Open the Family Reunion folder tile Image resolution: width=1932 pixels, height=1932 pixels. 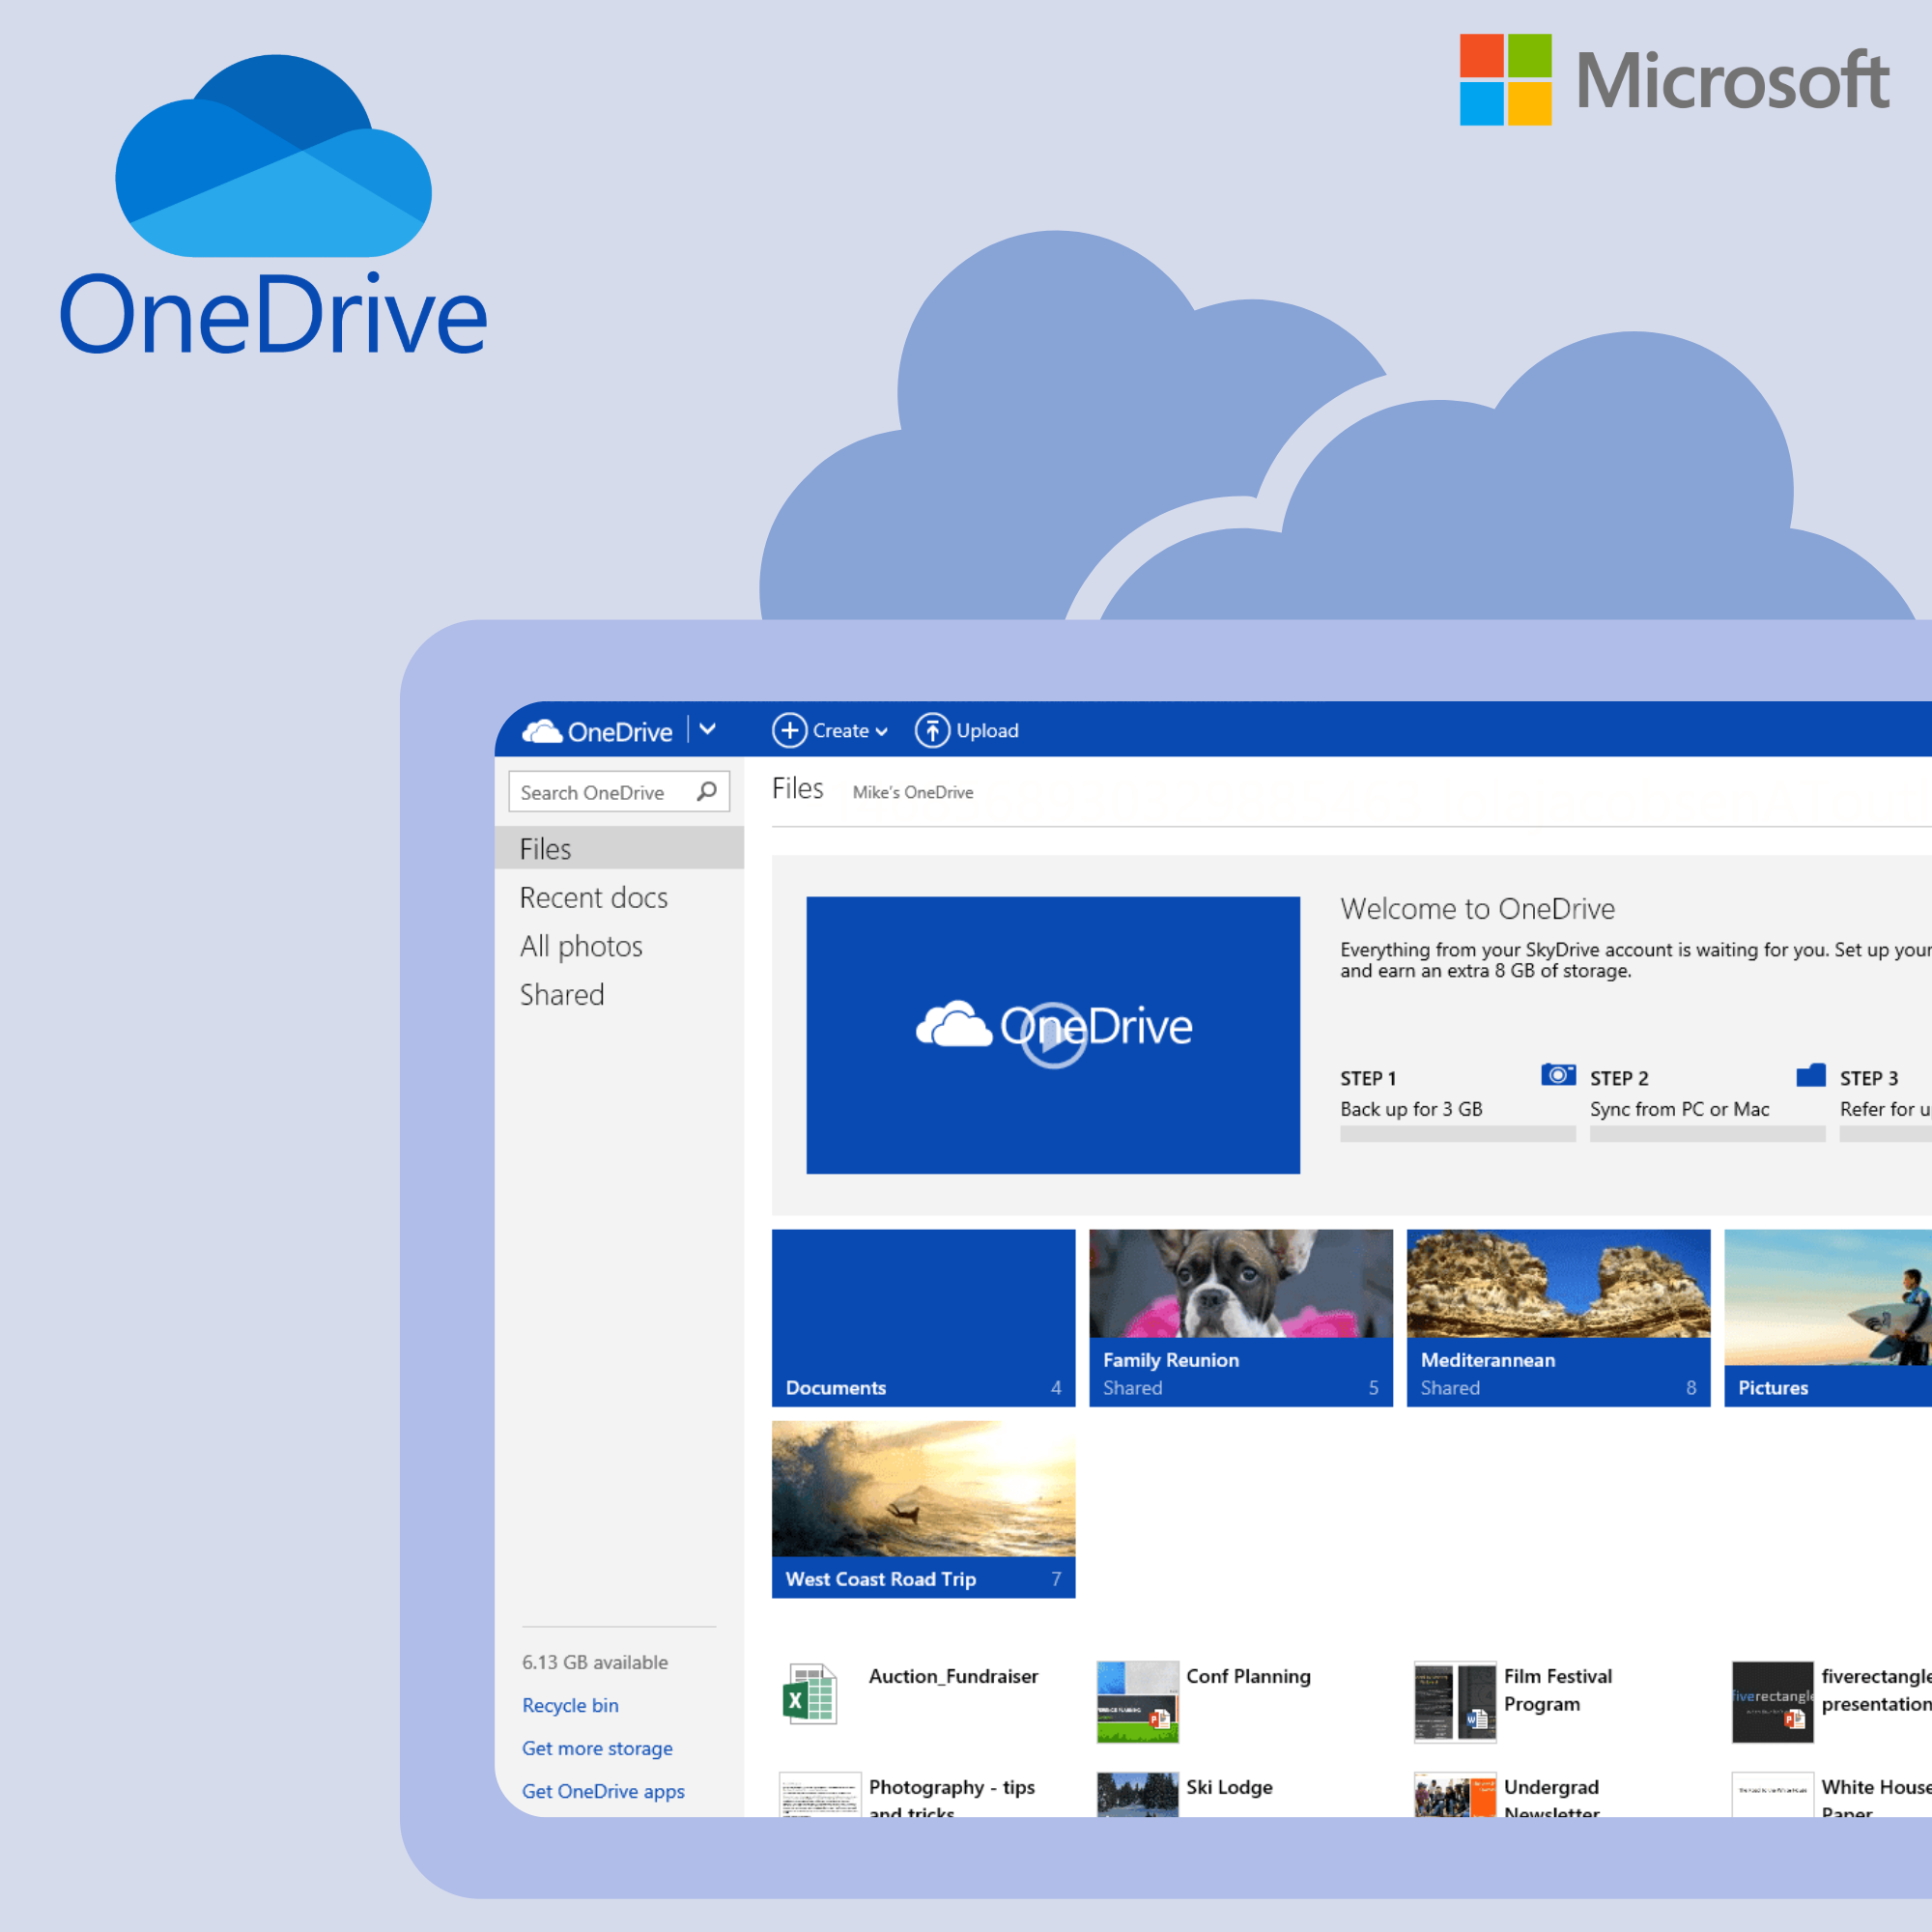(x=1240, y=1317)
